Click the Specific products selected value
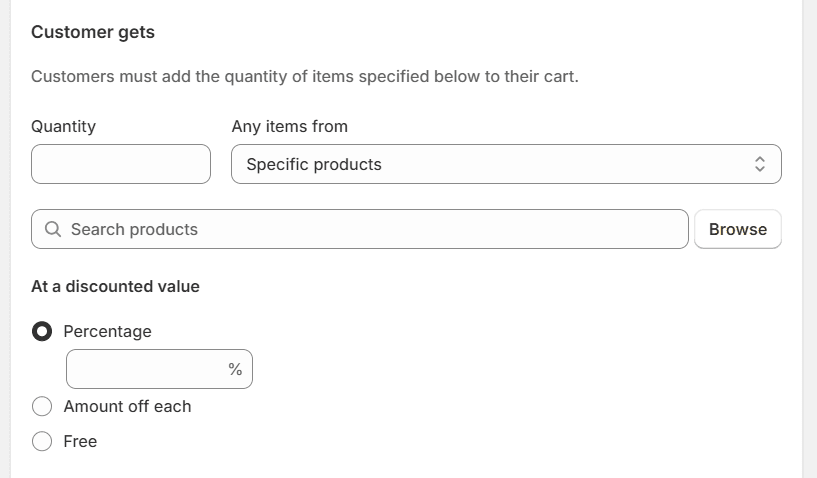The image size is (817, 478). tap(314, 164)
